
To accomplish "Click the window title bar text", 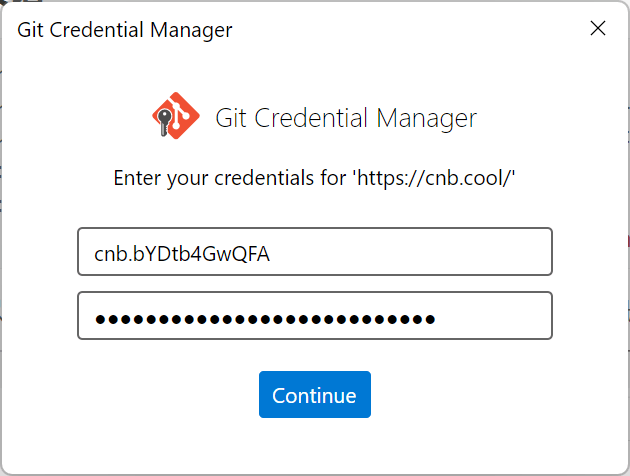I will (125, 30).
